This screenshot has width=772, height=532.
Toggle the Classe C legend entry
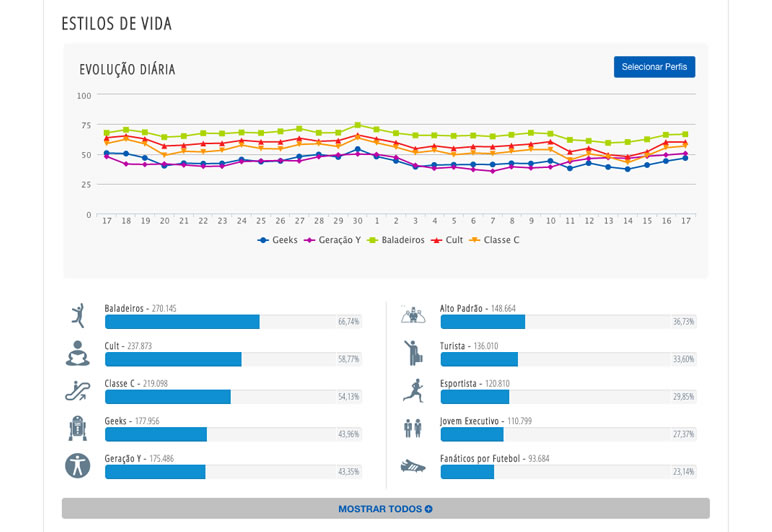pyautogui.click(x=494, y=240)
